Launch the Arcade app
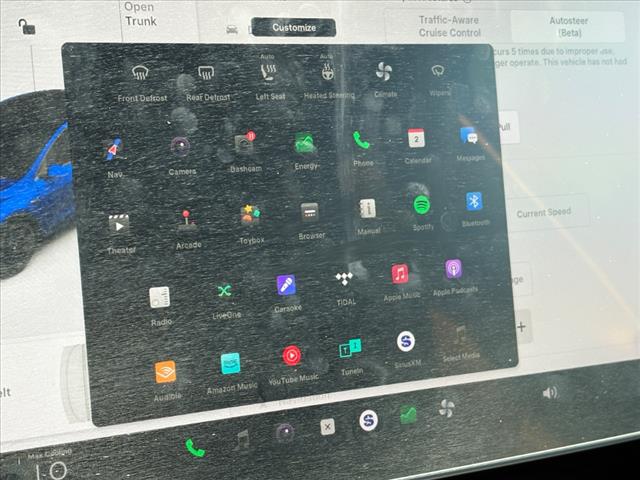Image resolution: width=640 pixels, height=480 pixels. [188, 229]
